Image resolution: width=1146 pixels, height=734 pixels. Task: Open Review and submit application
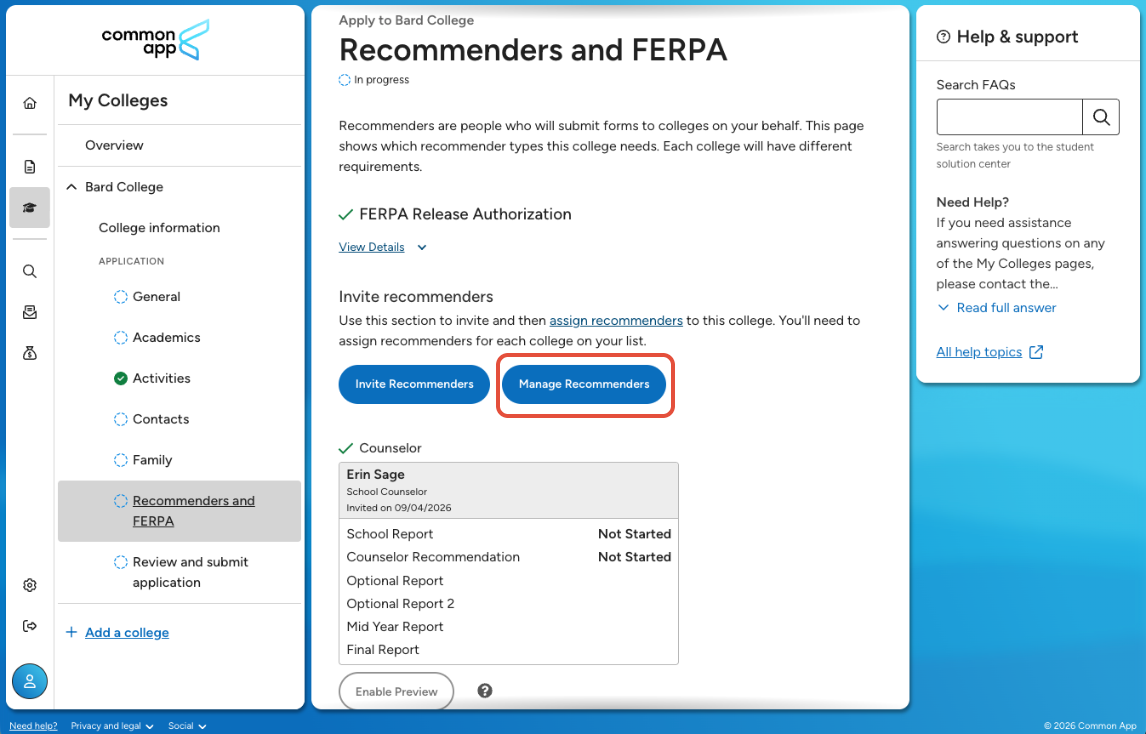tap(190, 572)
